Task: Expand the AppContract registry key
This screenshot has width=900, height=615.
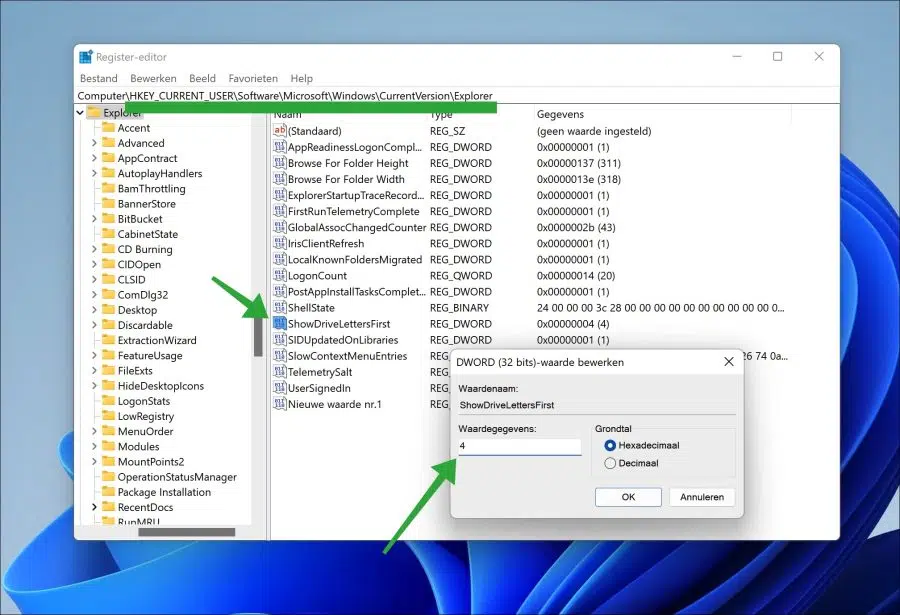Action: pos(94,158)
